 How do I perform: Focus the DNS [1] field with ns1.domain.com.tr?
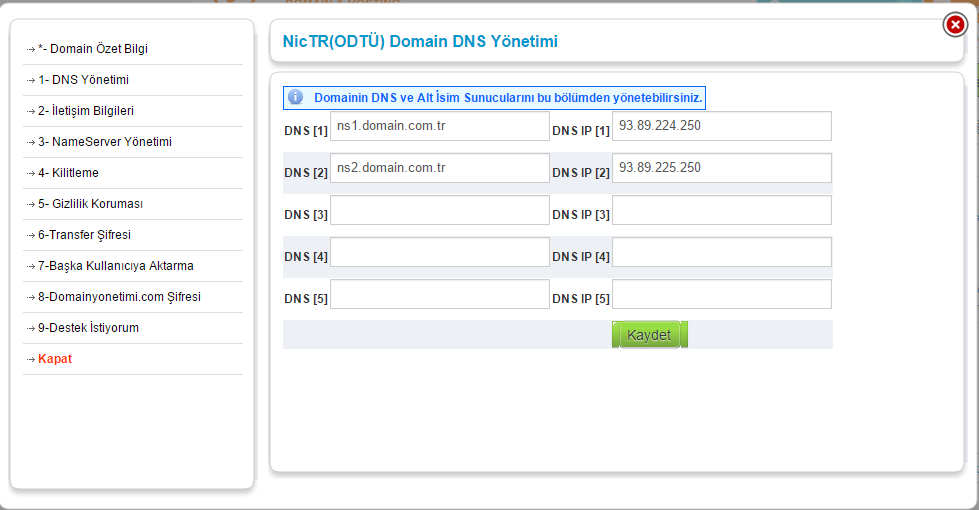[440, 126]
